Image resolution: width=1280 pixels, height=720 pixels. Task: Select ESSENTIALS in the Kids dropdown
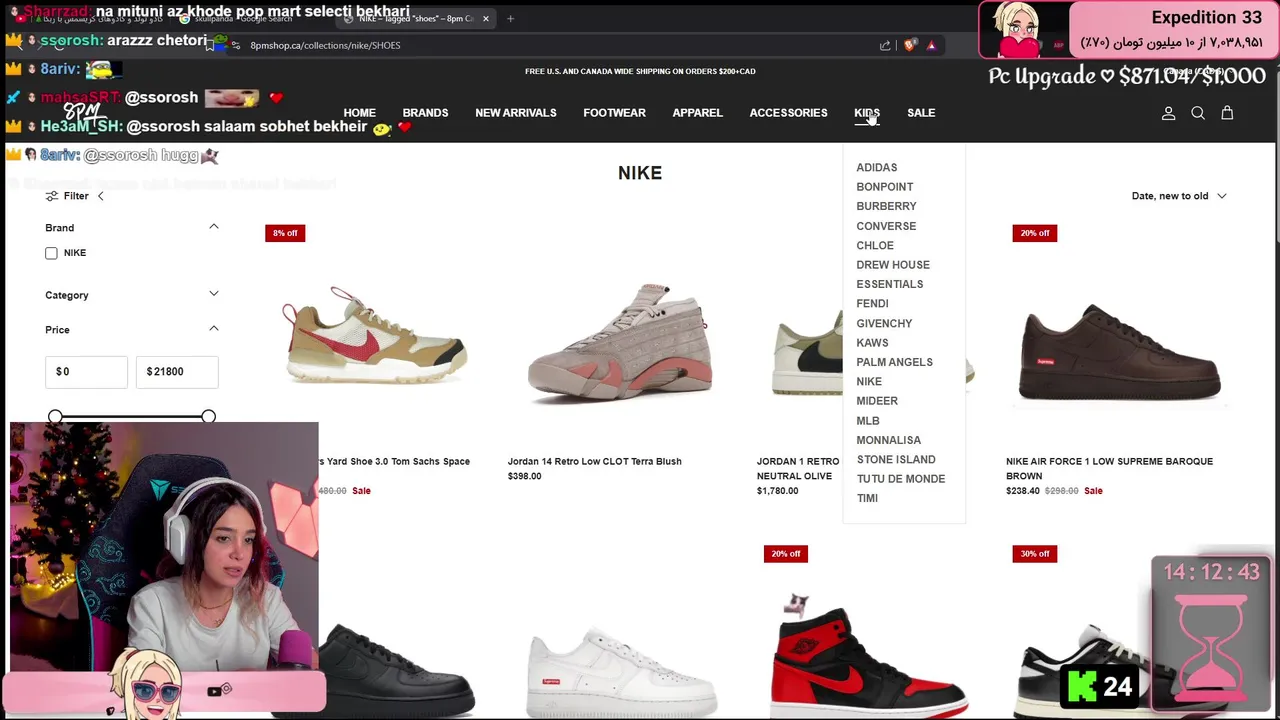pos(890,284)
